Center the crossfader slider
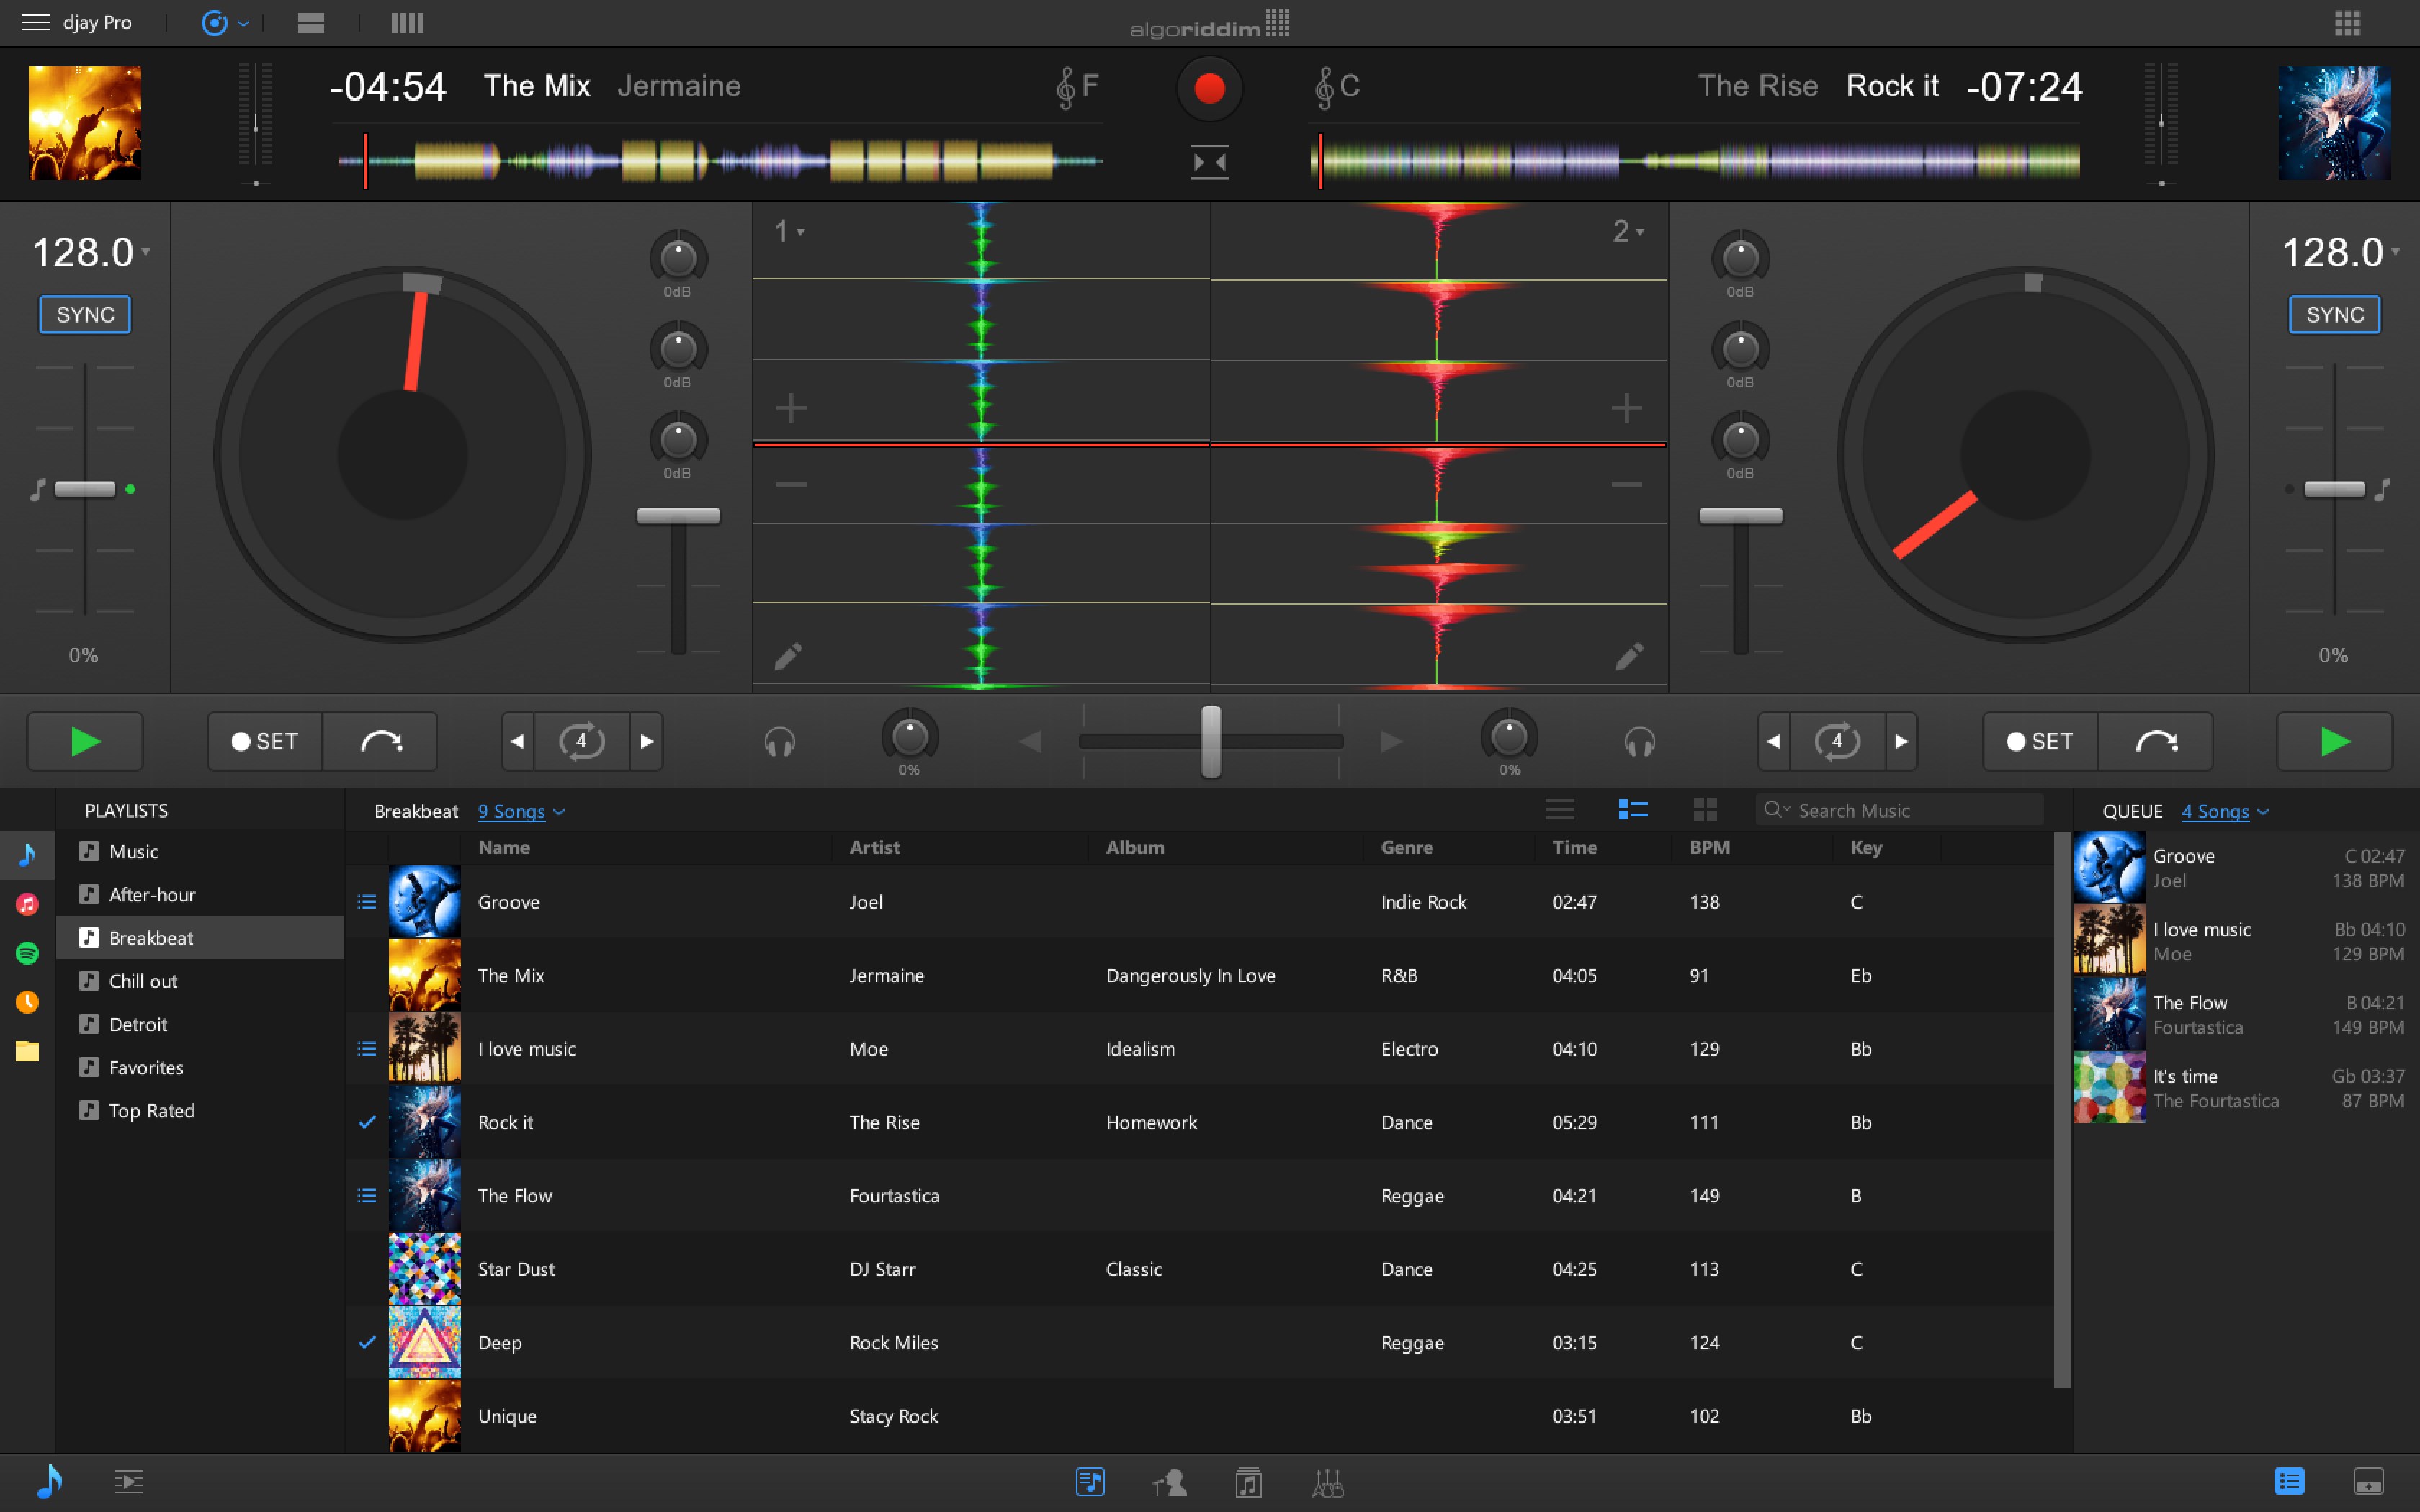Screen dimensions: 2420x1512 coord(1211,741)
